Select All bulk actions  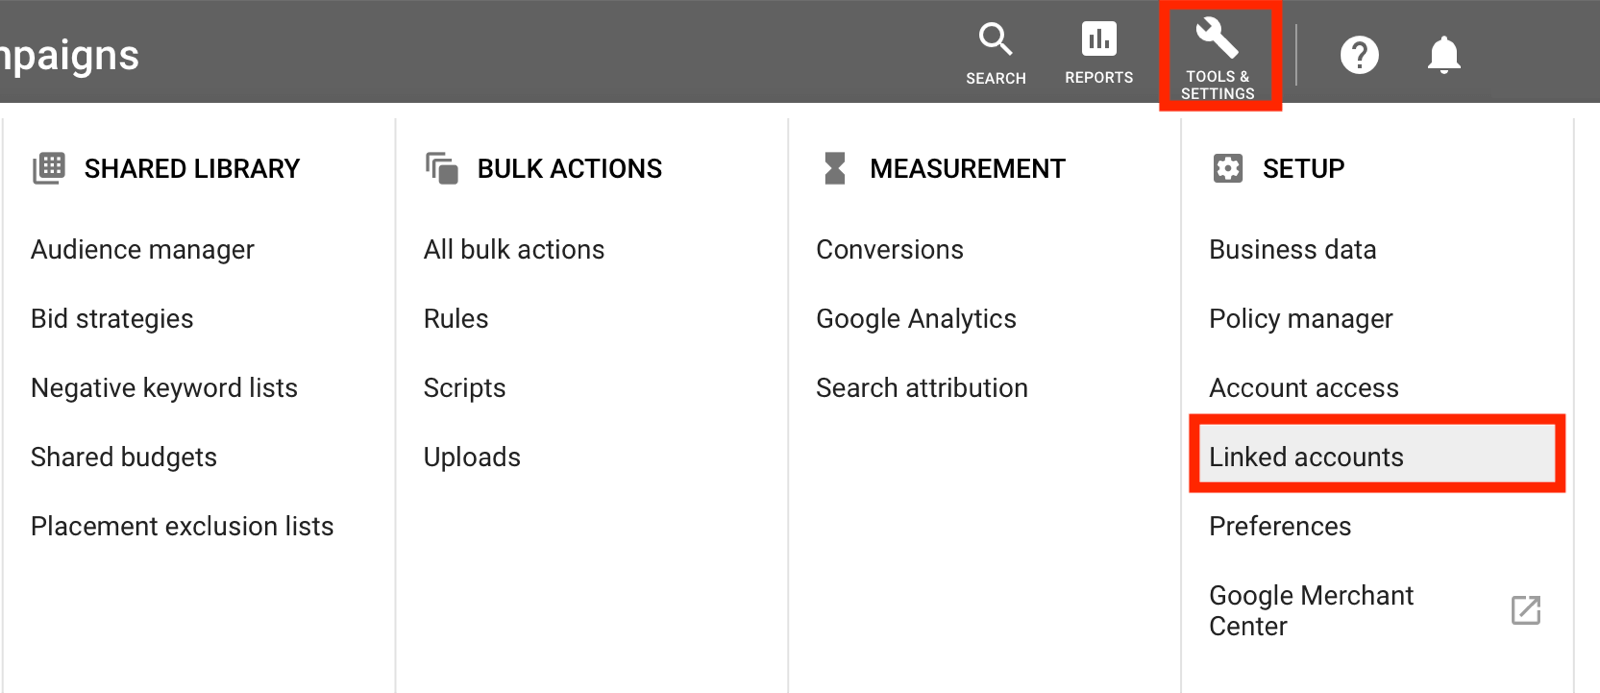514,249
